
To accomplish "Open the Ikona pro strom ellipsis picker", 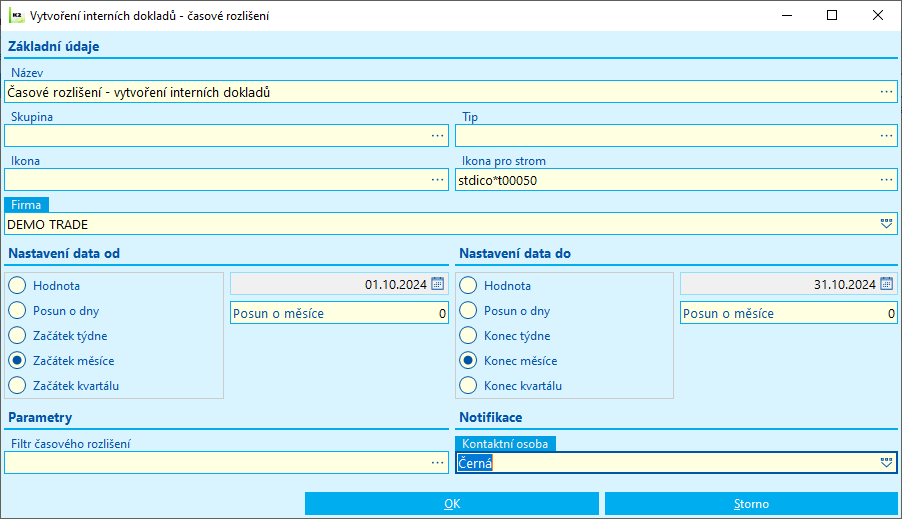I will tap(886, 180).
